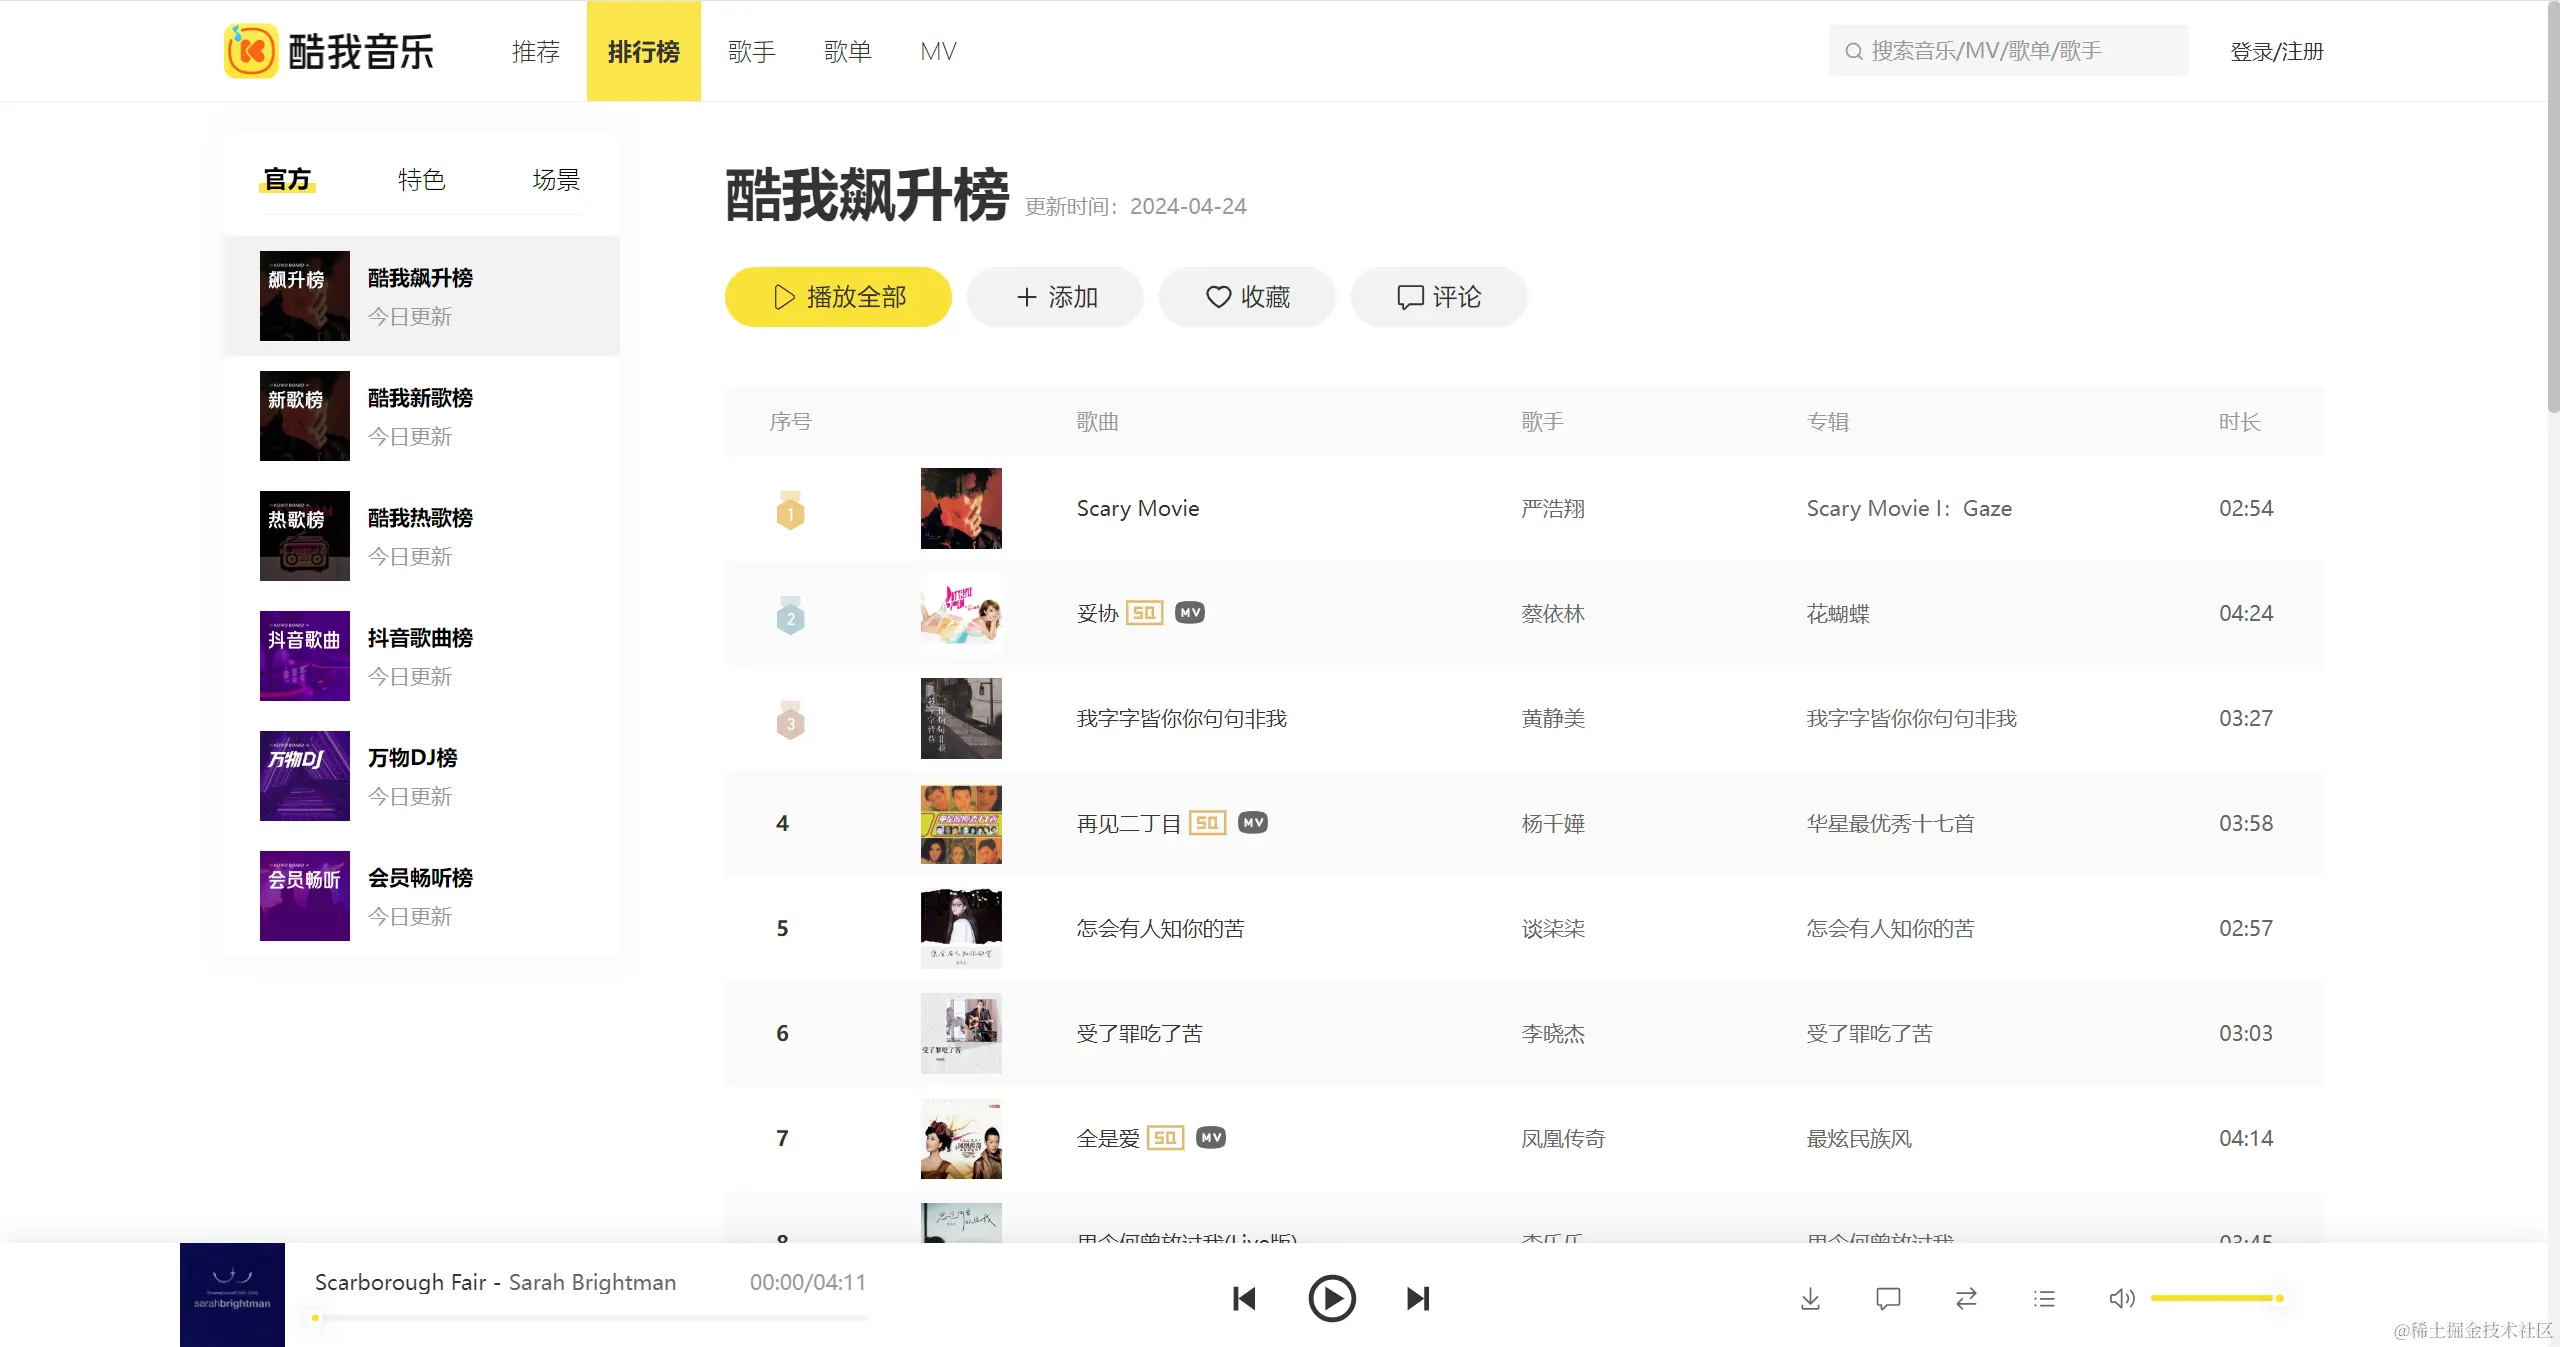Click the 收藏 favorite button
2560x1347 pixels.
pos(1247,297)
